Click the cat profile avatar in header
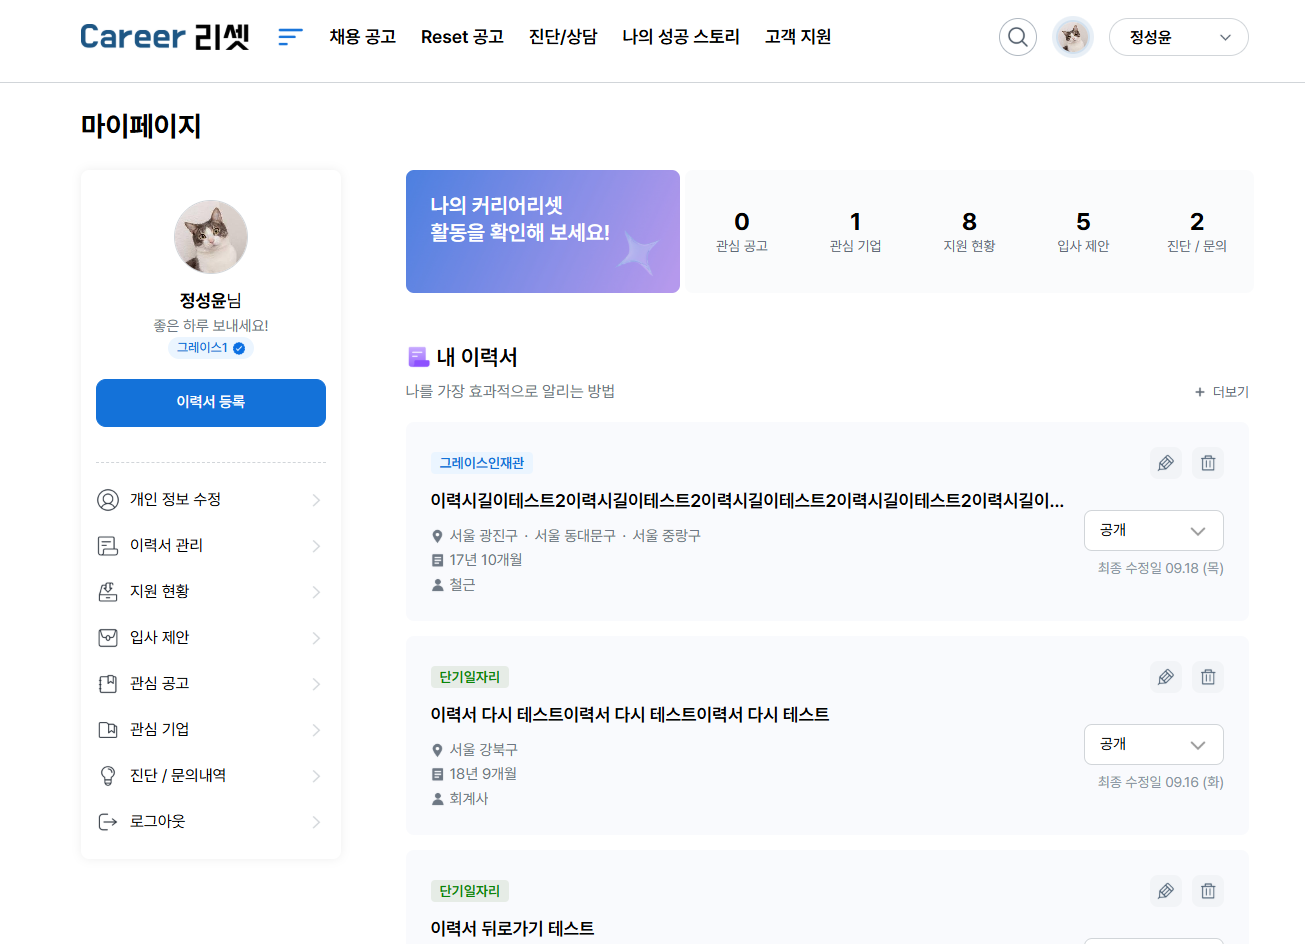The height and width of the screenshot is (944, 1305). tap(1073, 37)
